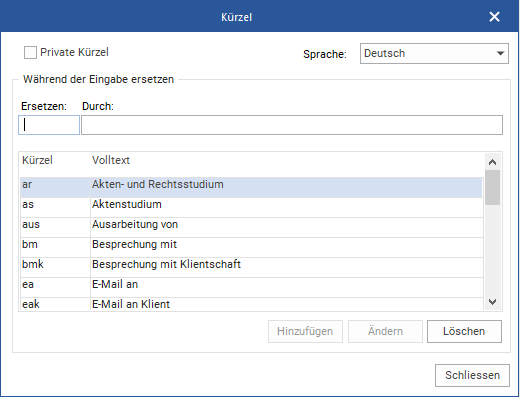This screenshot has width=520, height=397.
Task: Click the Ändern button
Action: pos(385,331)
